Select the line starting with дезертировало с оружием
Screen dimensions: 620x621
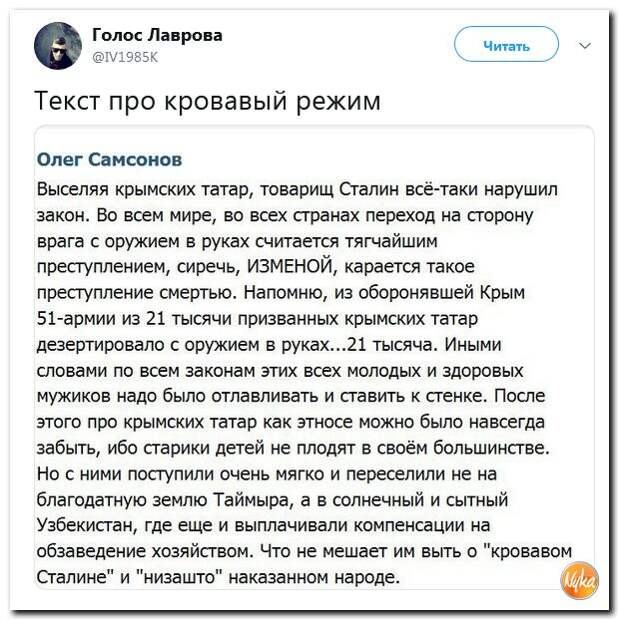point(269,345)
